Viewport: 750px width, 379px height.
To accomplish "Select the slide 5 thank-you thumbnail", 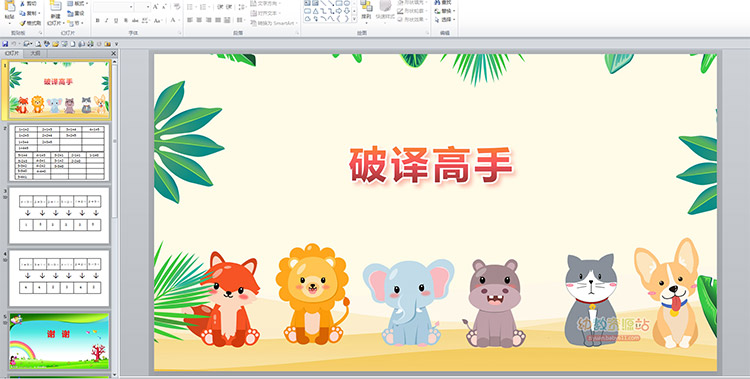I will (x=59, y=341).
